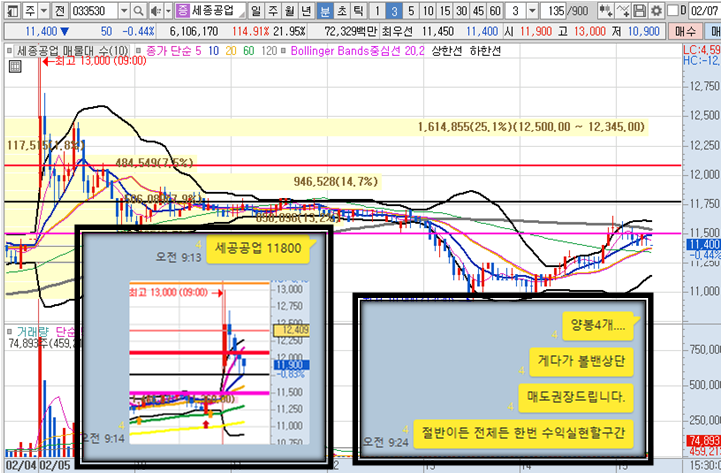
Task: Open chart settings gear icon
Action: (x=656, y=10)
